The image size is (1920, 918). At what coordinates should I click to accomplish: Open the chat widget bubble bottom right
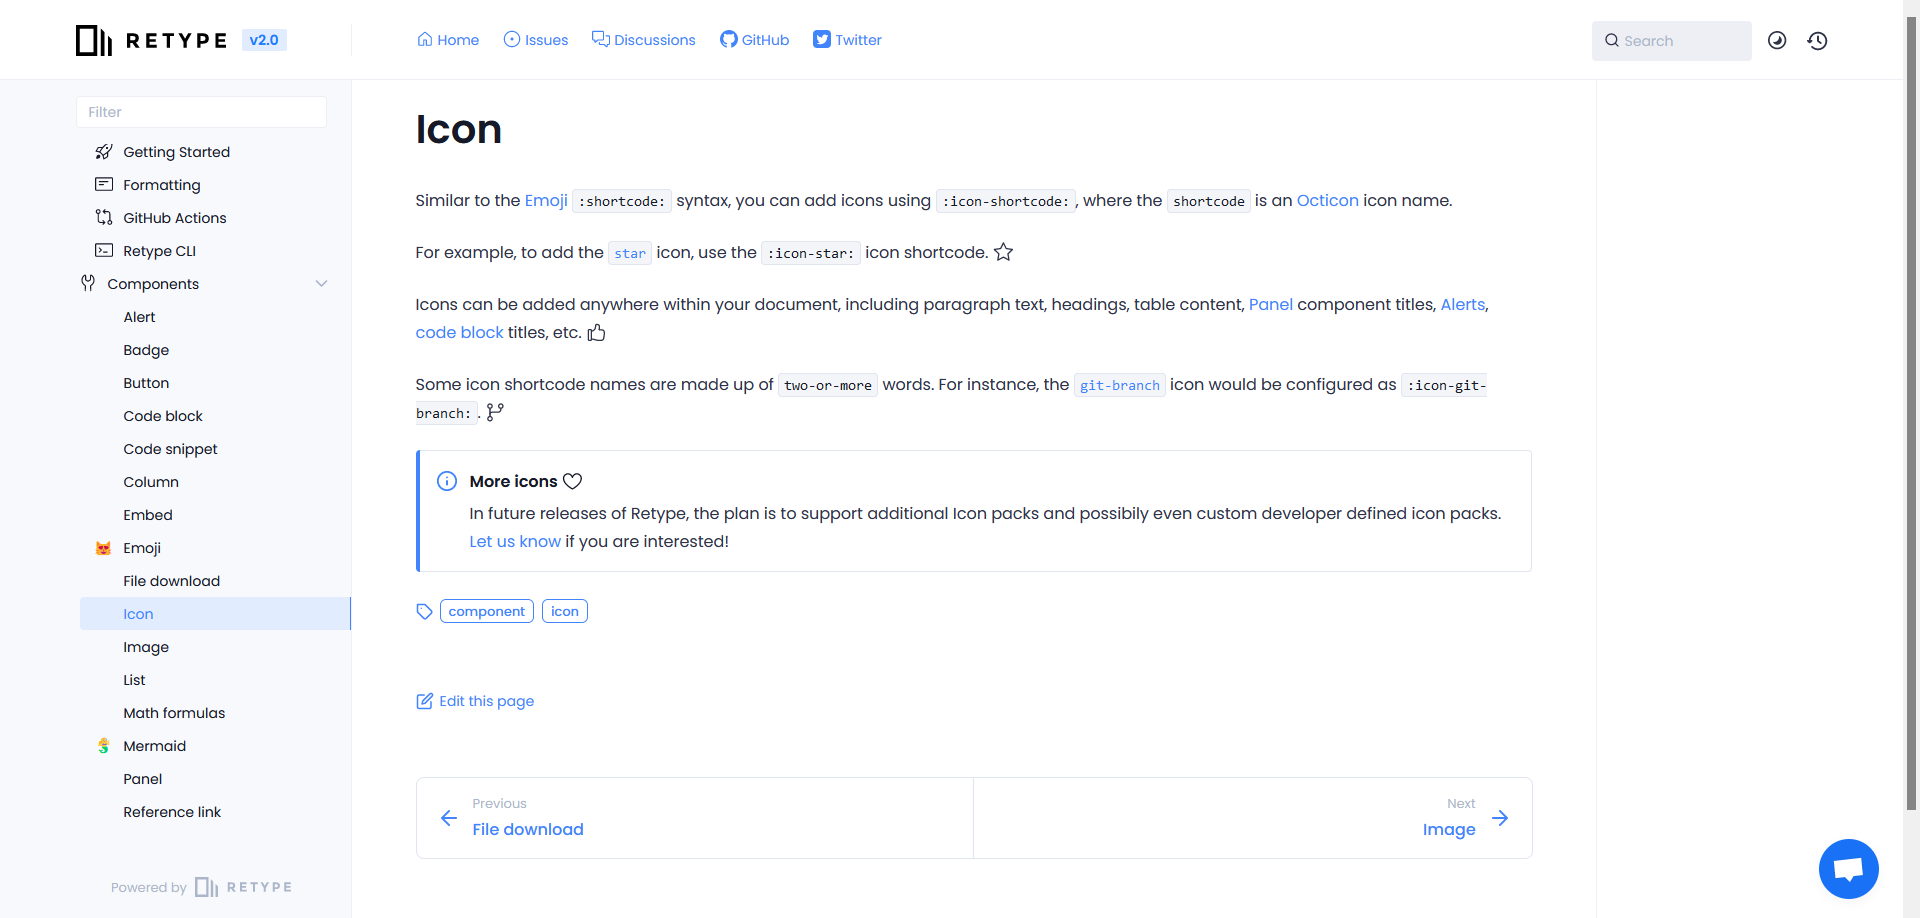[1848, 868]
